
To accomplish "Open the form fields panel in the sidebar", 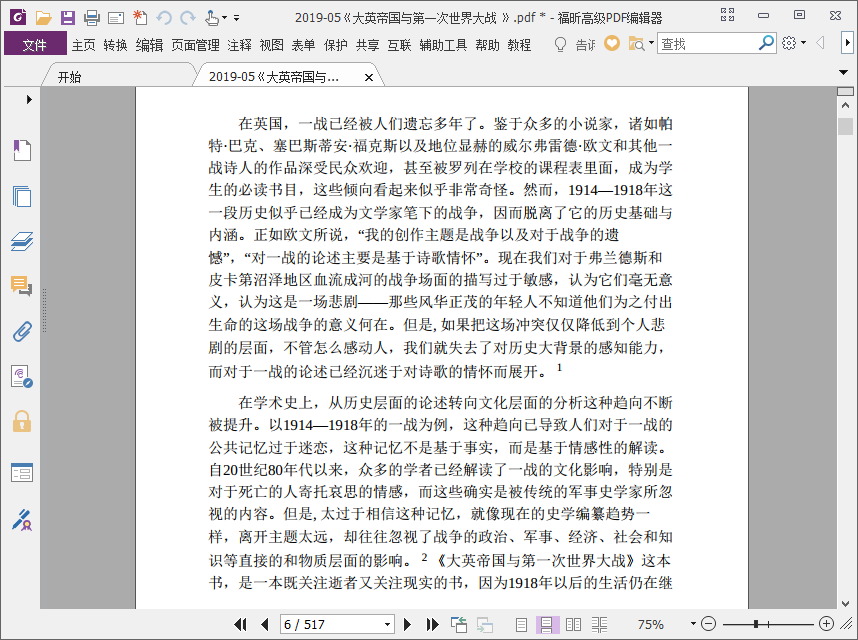I will 22,473.
